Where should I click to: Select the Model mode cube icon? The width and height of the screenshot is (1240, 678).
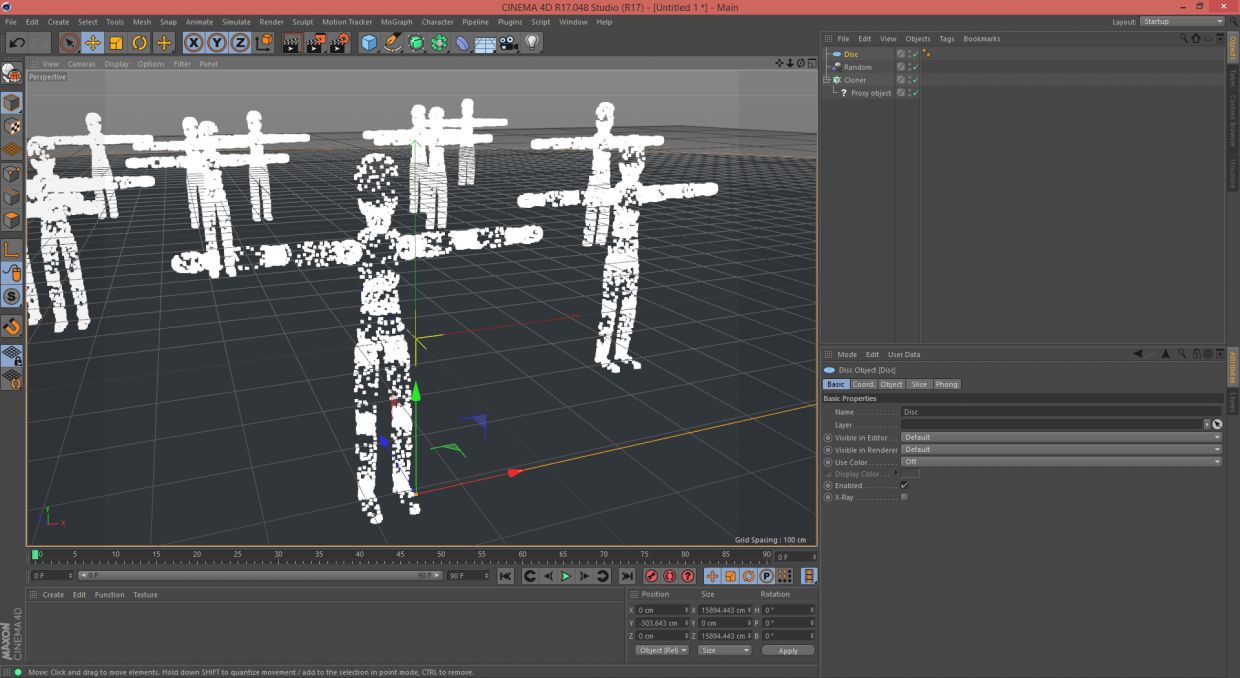coord(12,103)
